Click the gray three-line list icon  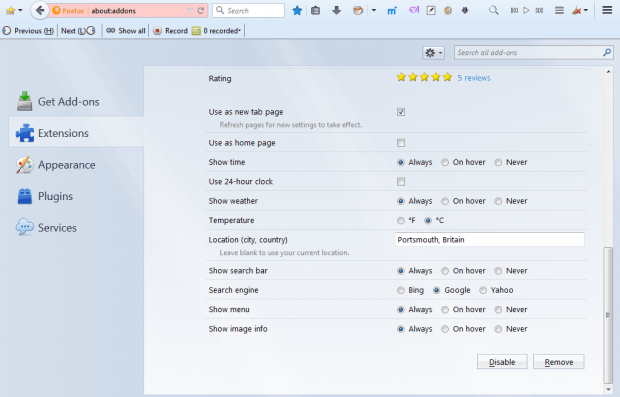point(559,11)
